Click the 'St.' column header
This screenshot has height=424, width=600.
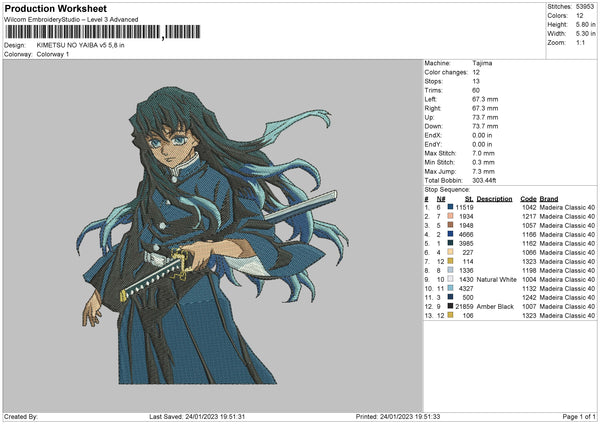[469, 199]
